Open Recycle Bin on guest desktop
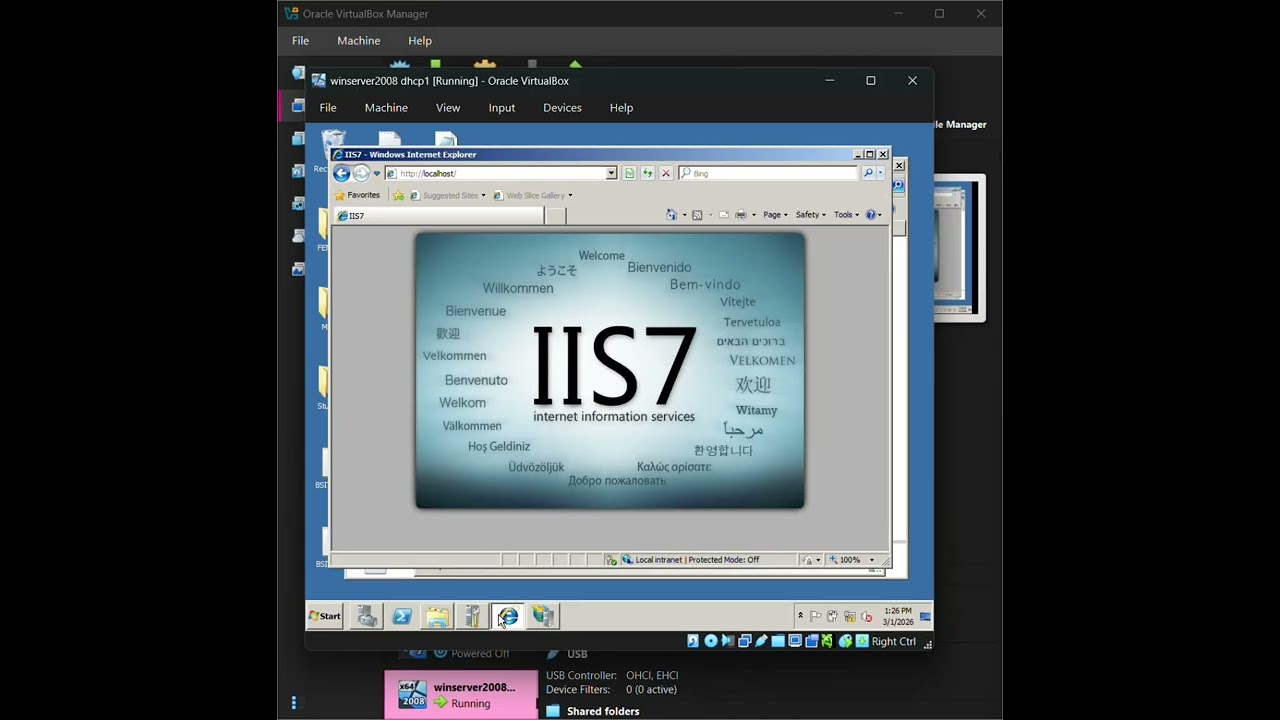This screenshot has width=1280, height=720. coord(334,148)
